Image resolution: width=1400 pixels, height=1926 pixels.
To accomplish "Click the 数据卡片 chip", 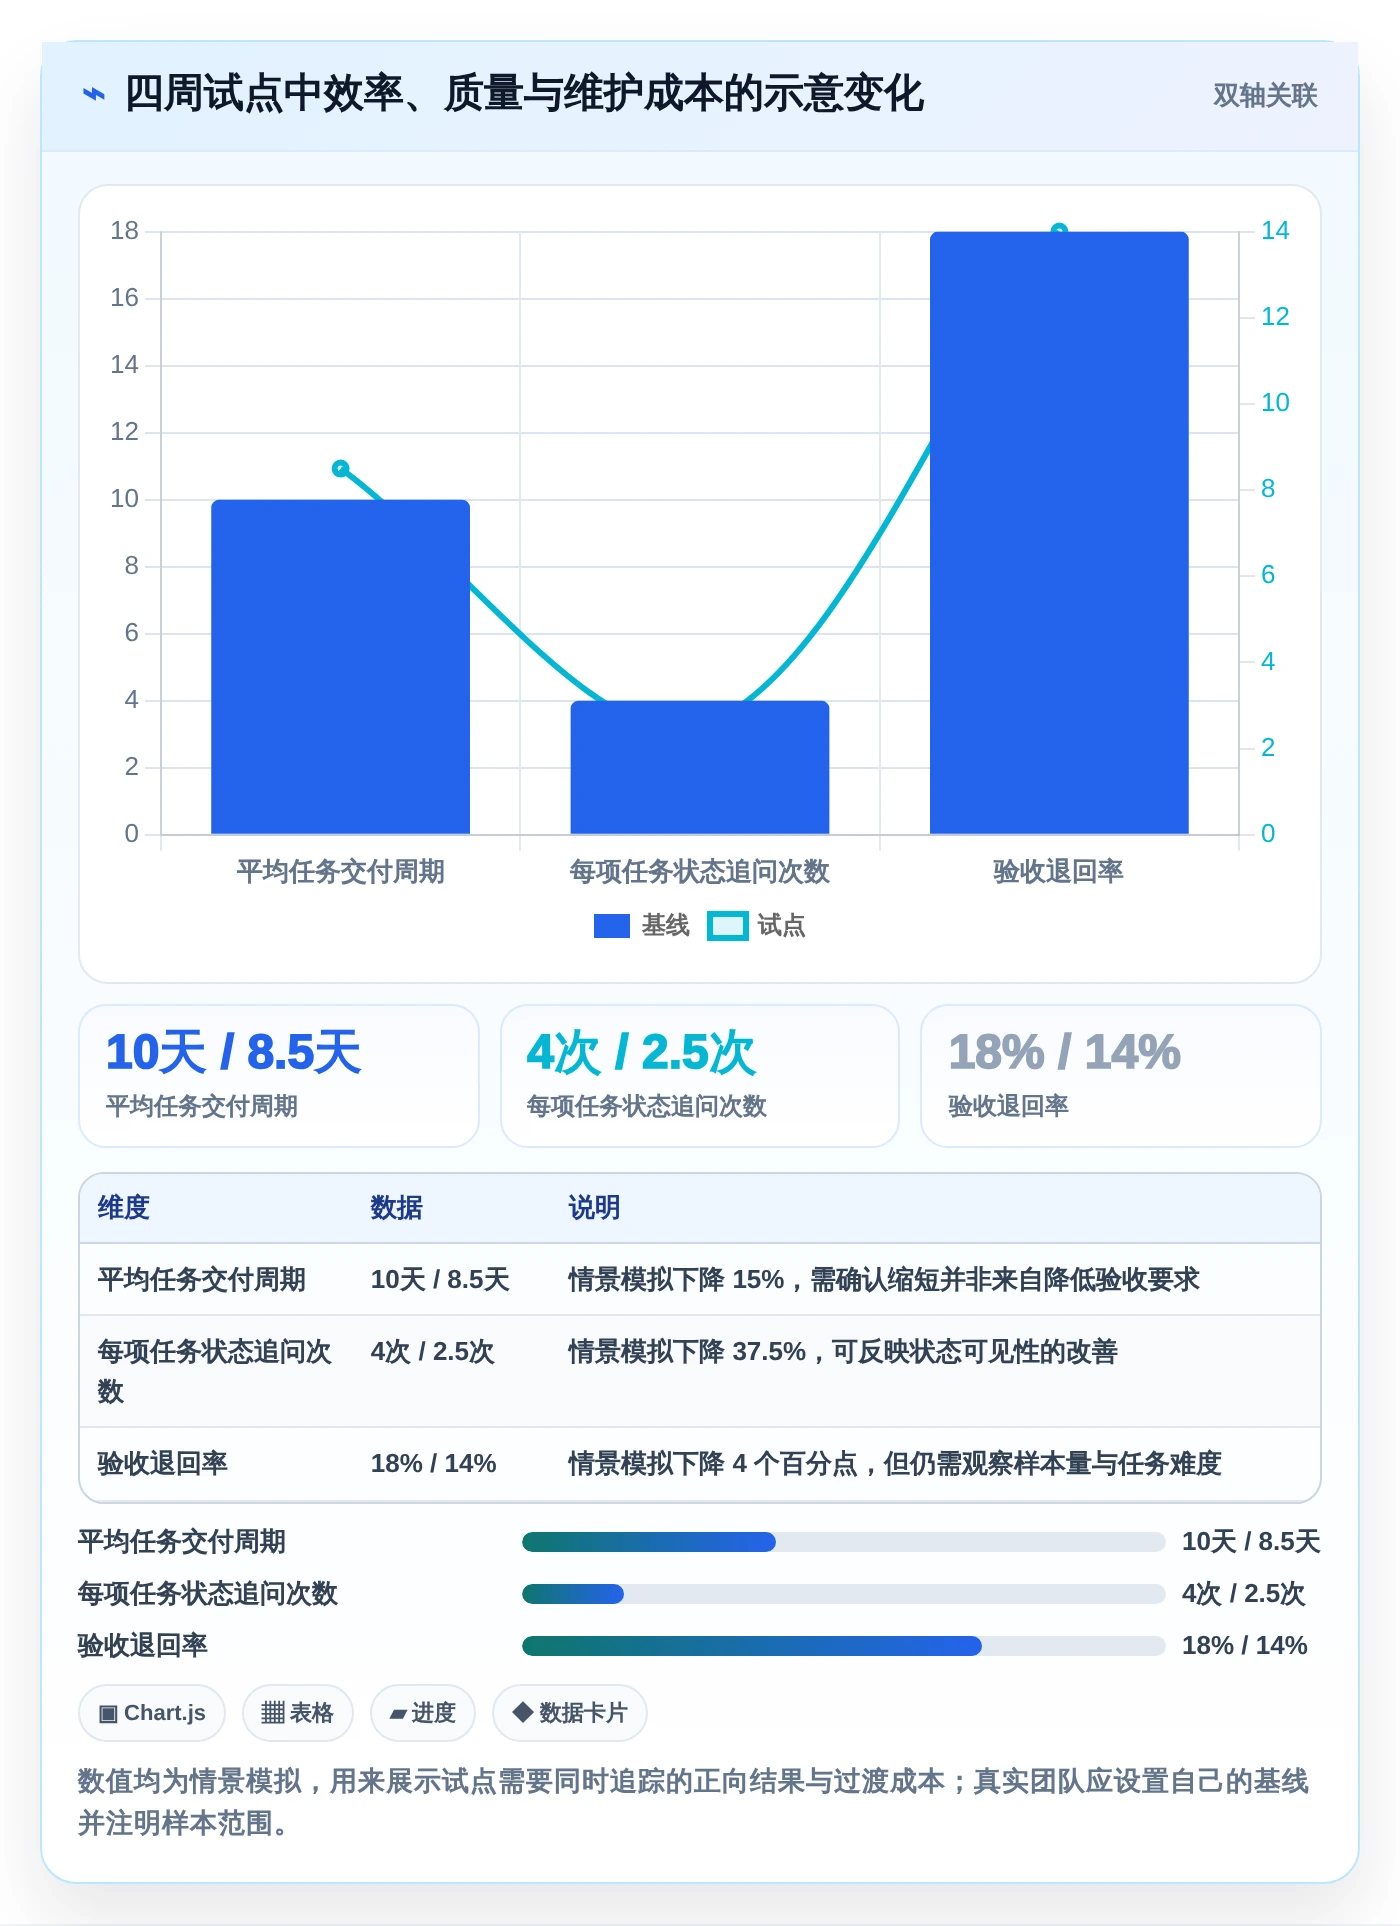I will (570, 1713).
